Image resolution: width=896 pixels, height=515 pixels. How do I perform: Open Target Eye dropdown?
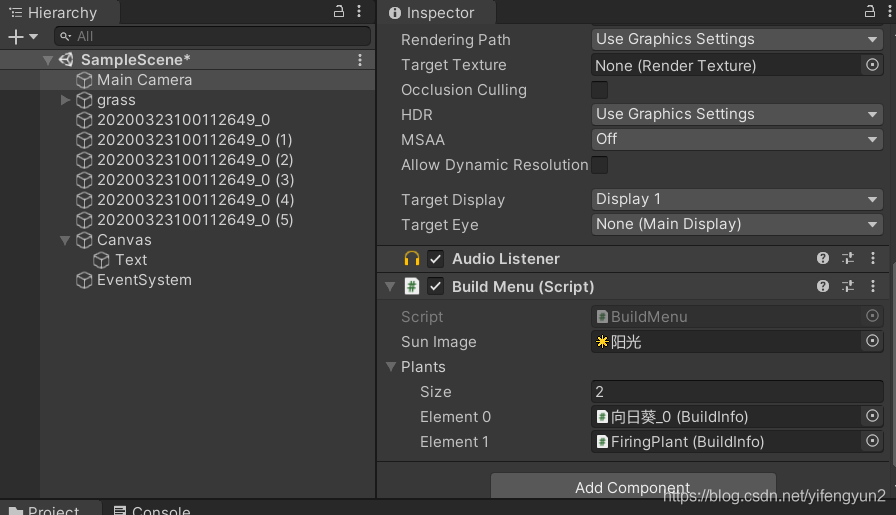coord(737,225)
